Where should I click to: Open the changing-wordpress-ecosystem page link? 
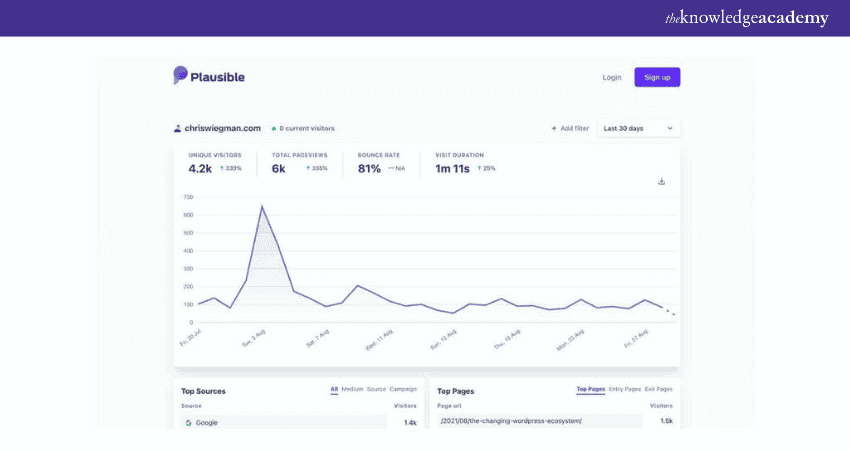pyautogui.click(x=511, y=422)
